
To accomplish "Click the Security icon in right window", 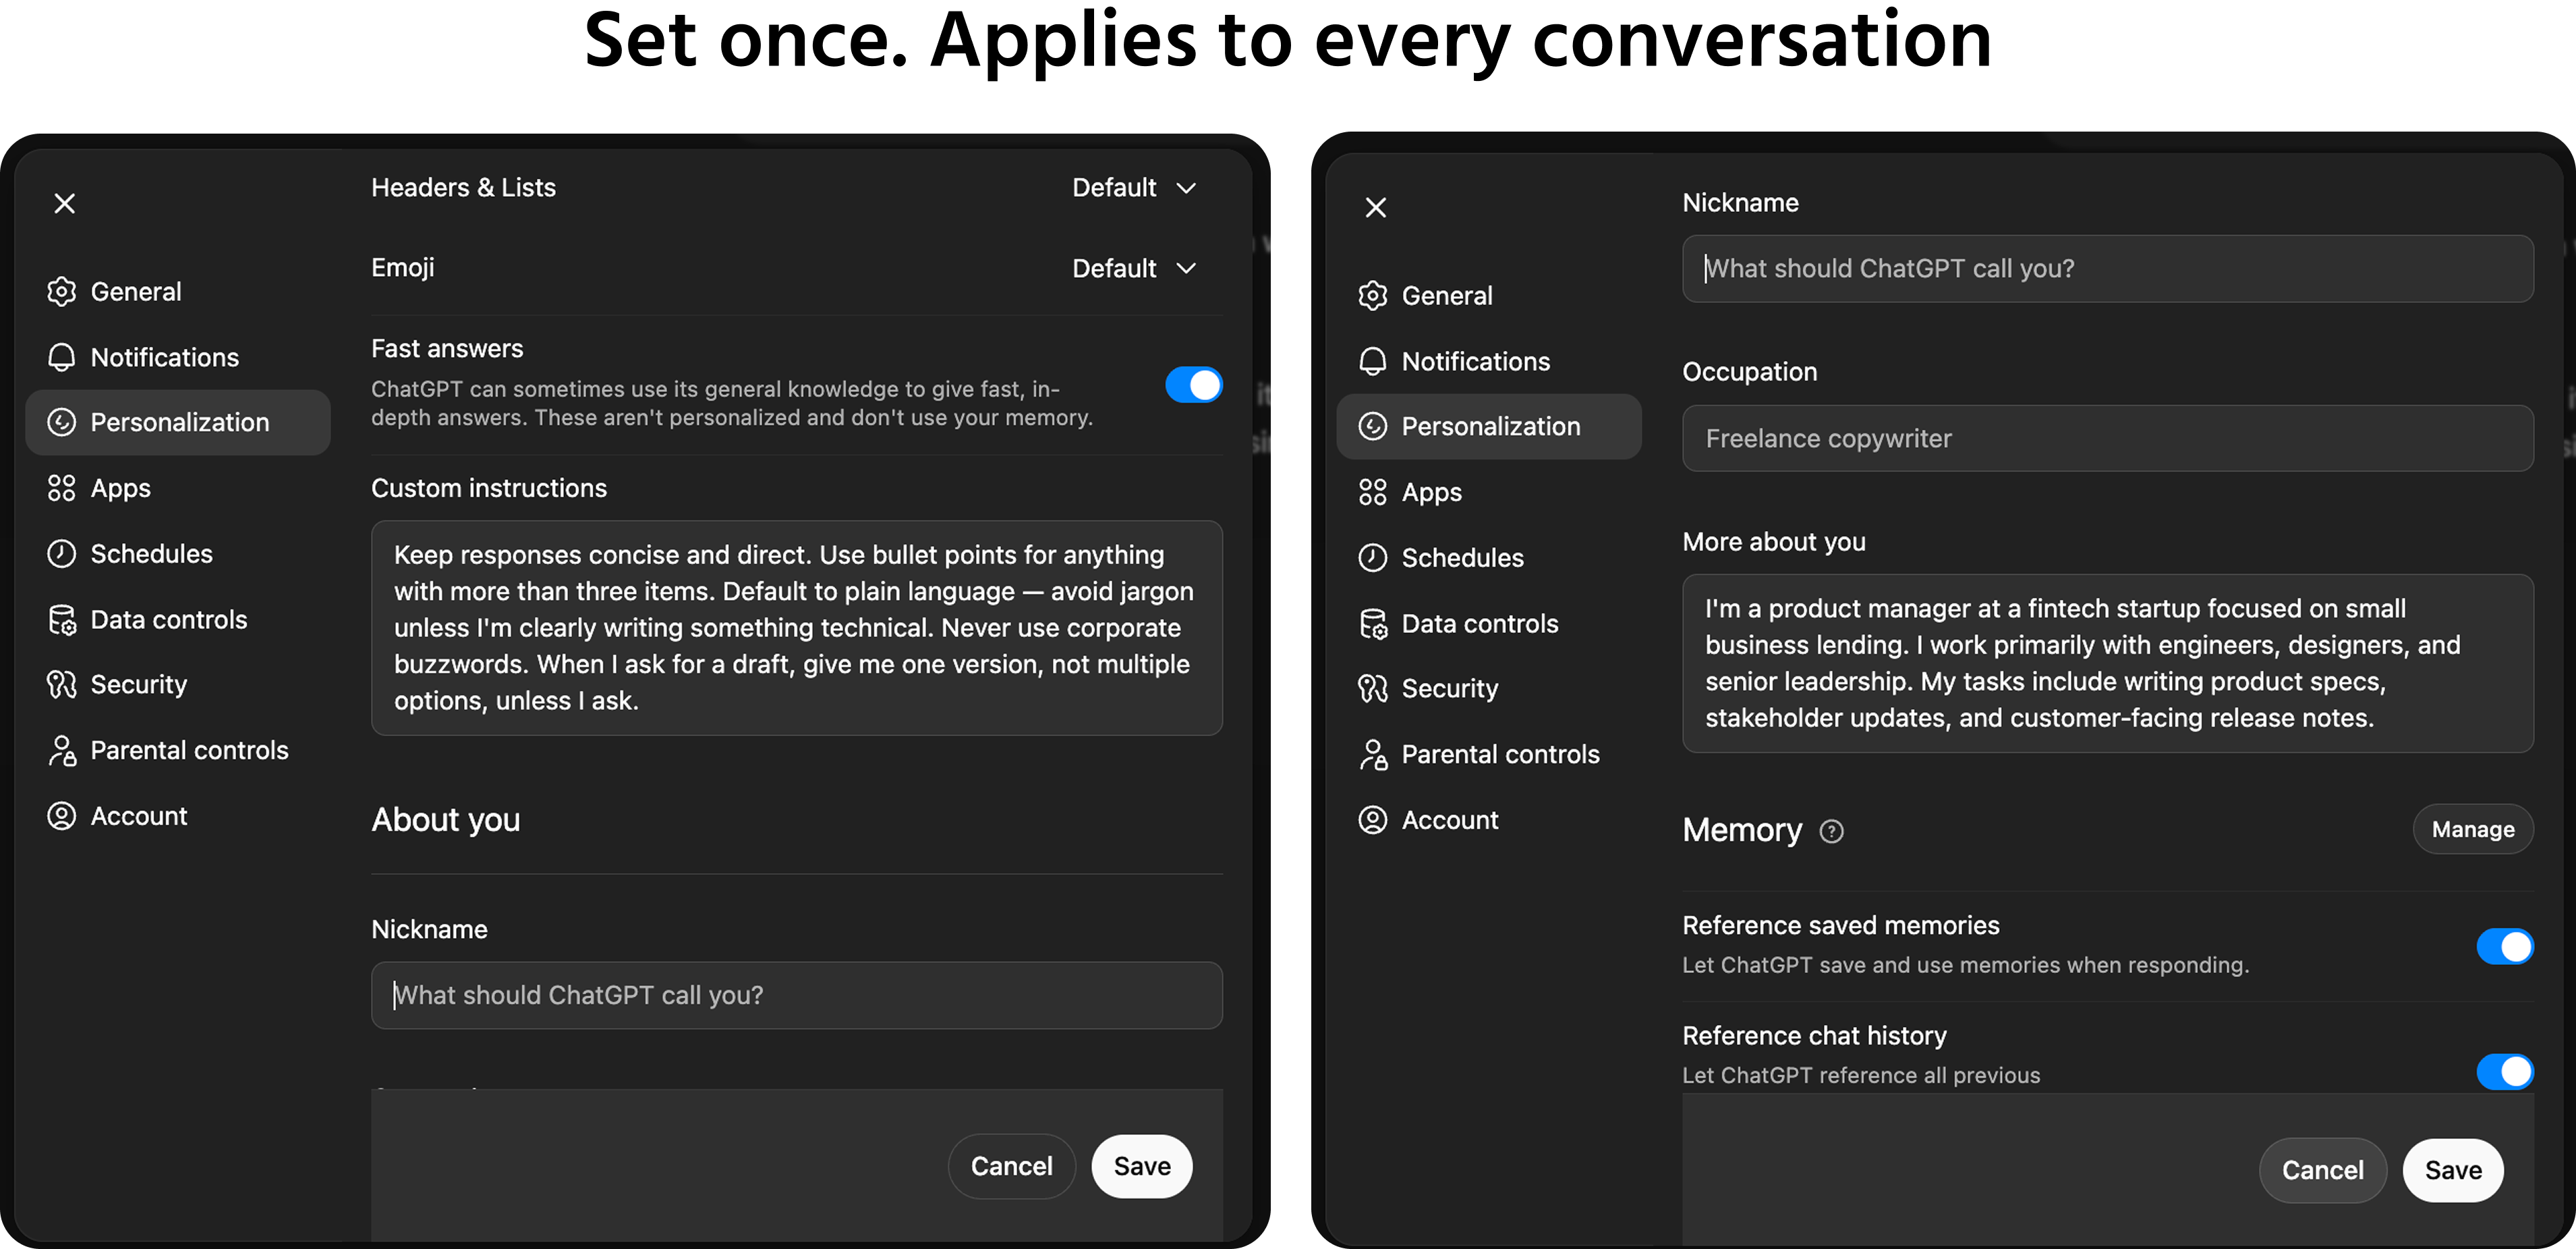I will point(1373,689).
